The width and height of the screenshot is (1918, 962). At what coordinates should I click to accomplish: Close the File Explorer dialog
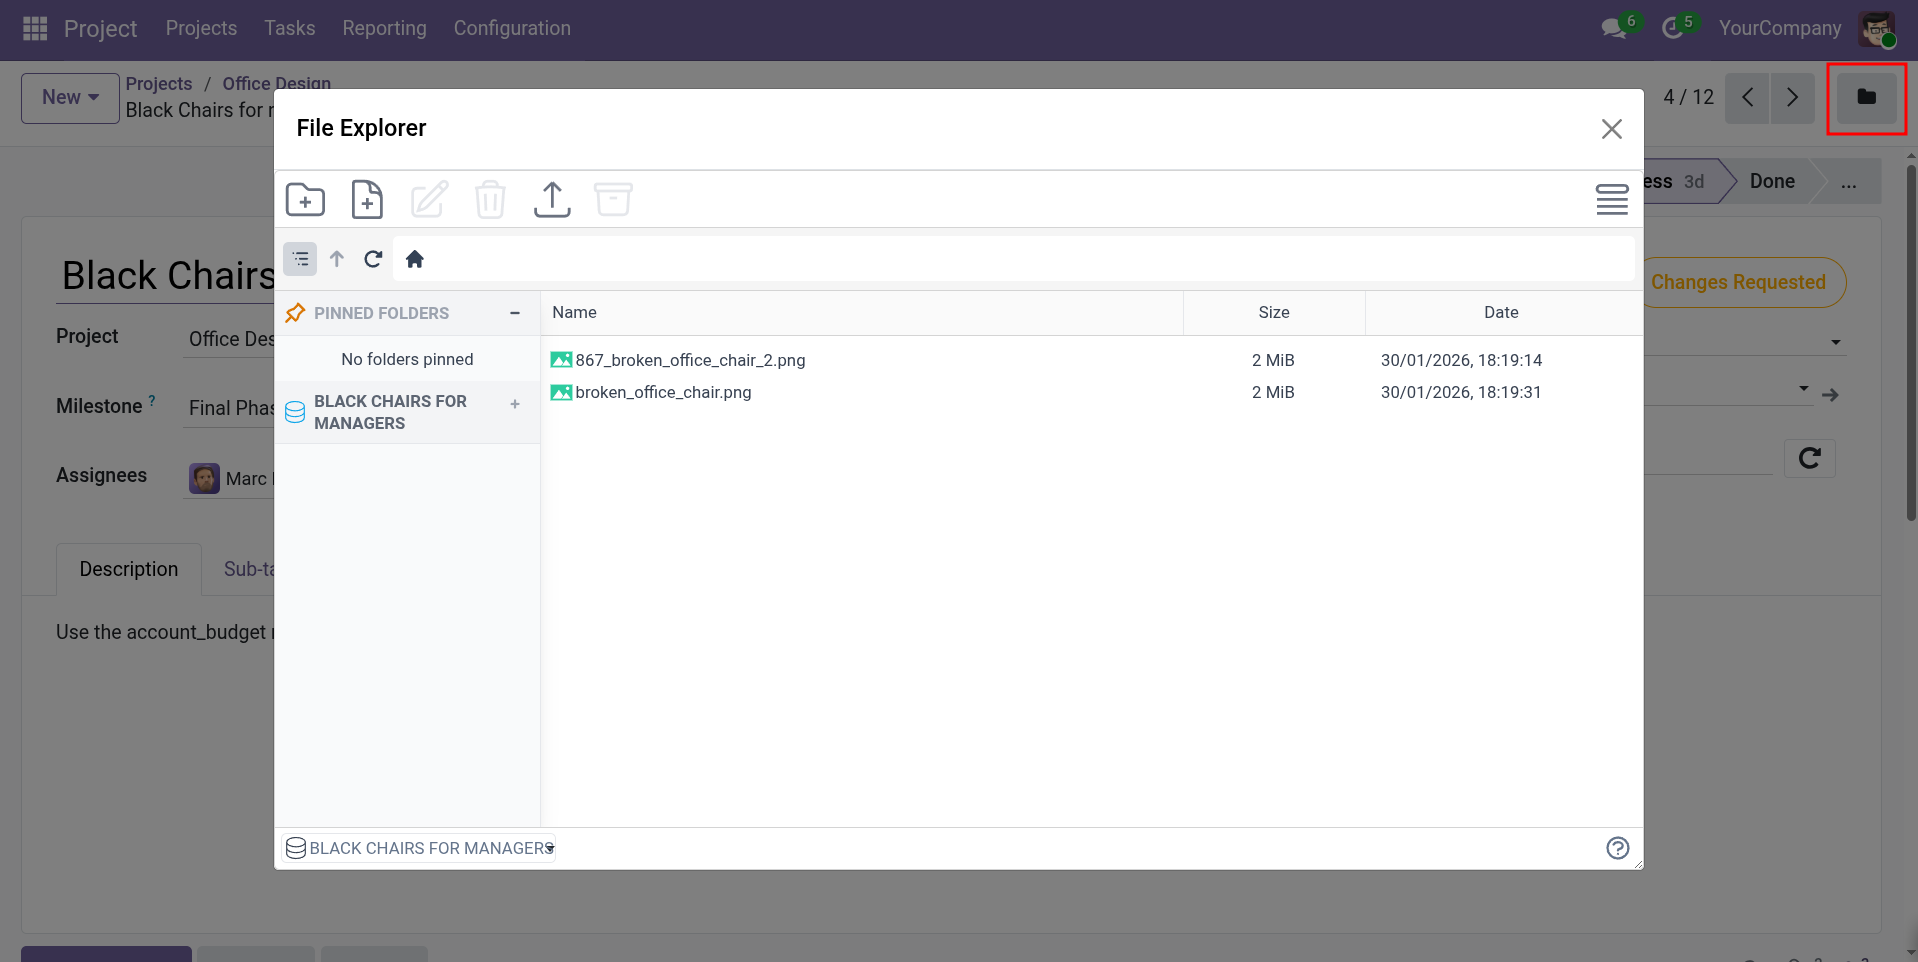[x=1611, y=129]
